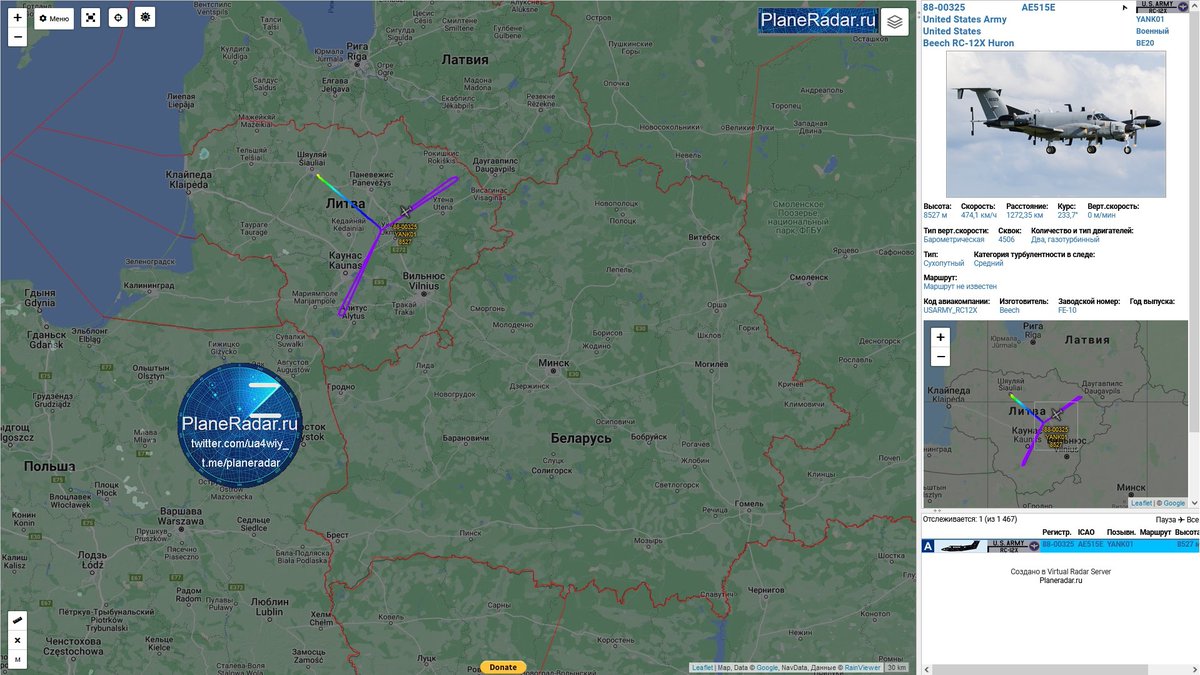1200x675 pixels.
Task: Open the RC-12X aircraft photo
Action: pyautogui.click(x=1056, y=124)
